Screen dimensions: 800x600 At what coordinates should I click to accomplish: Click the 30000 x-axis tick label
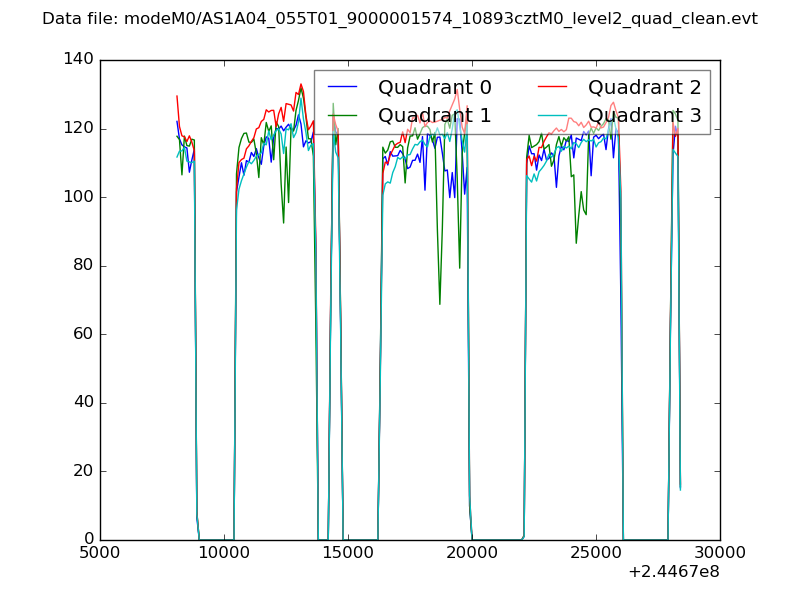pos(720,552)
